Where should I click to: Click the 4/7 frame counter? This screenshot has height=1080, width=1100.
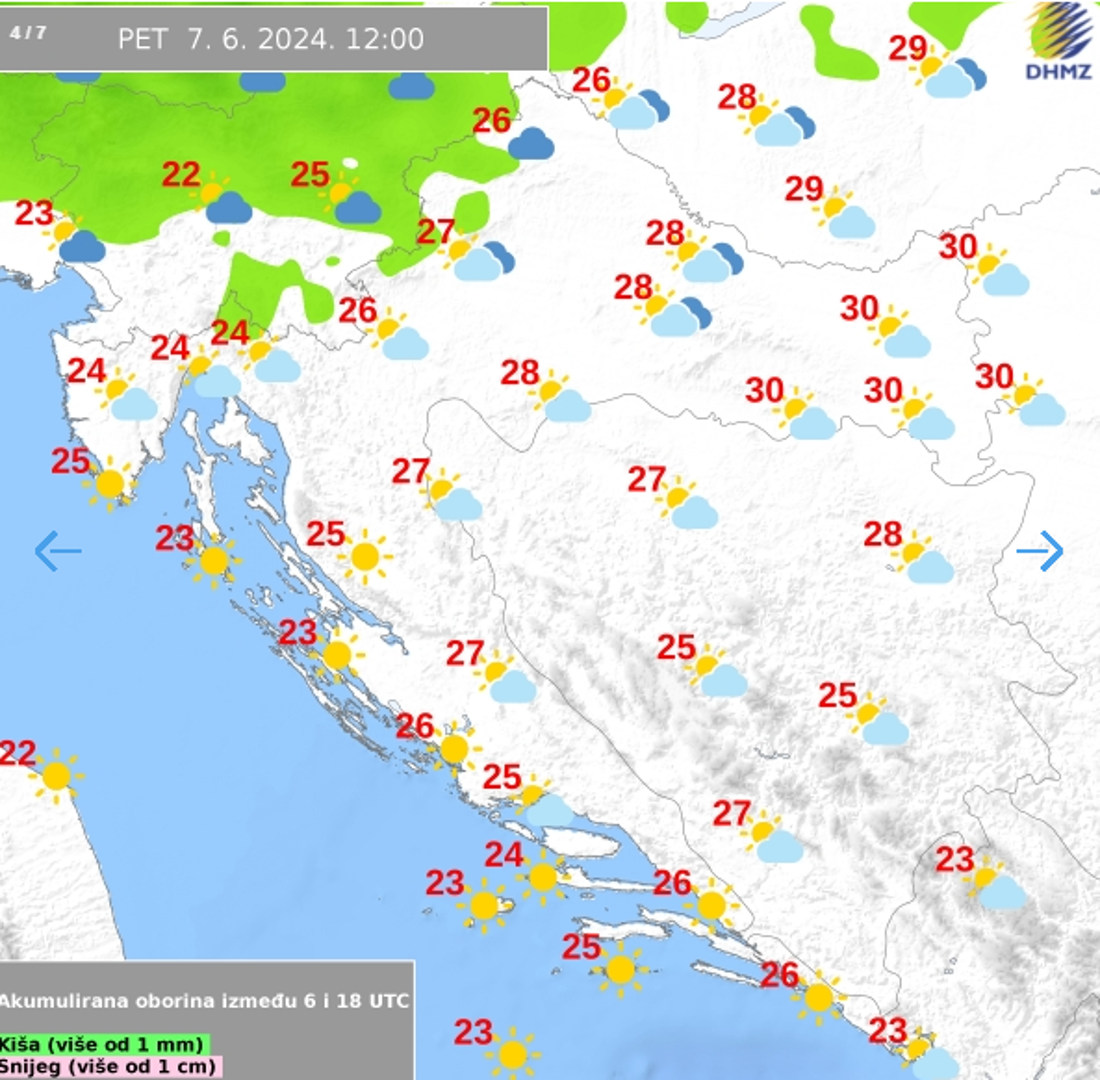pyautogui.click(x=28, y=32)
